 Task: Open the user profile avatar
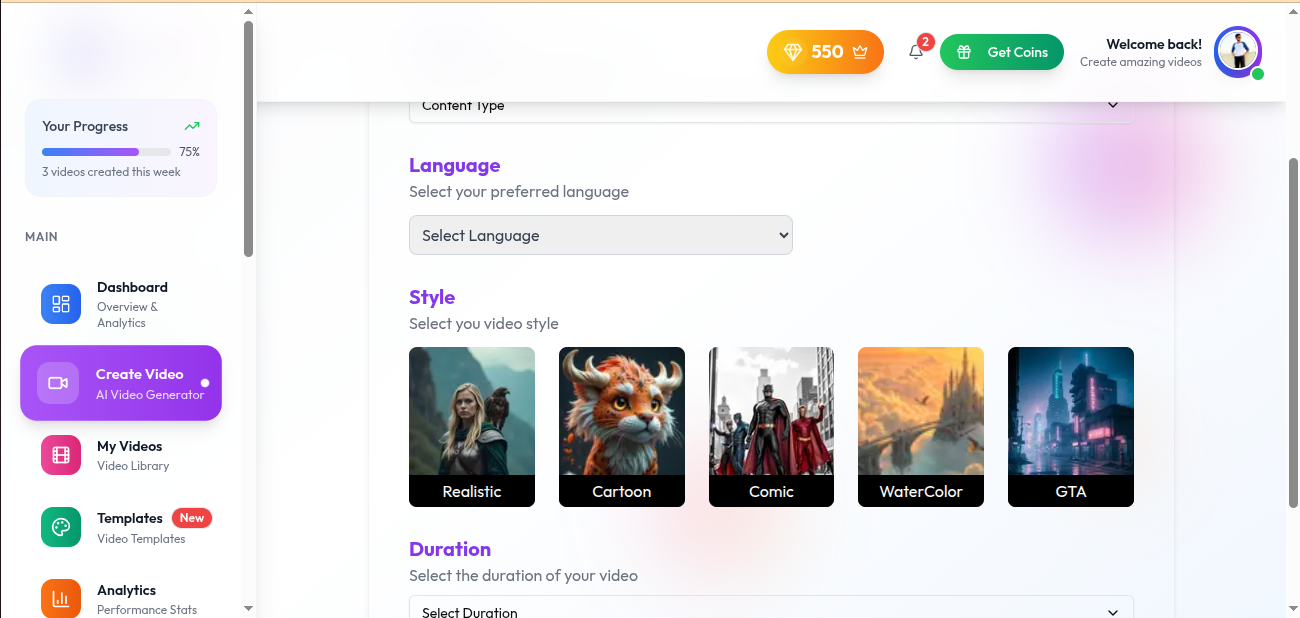click(1238, 51)
